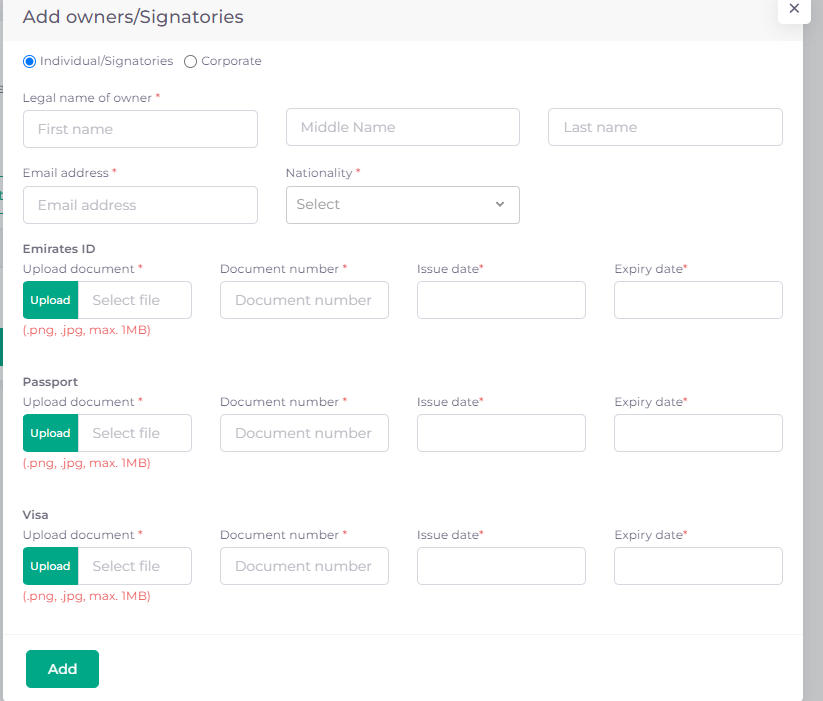Click Visa Document number field
This screenshot has height=701, width=823.
click(x=304, y=566)
